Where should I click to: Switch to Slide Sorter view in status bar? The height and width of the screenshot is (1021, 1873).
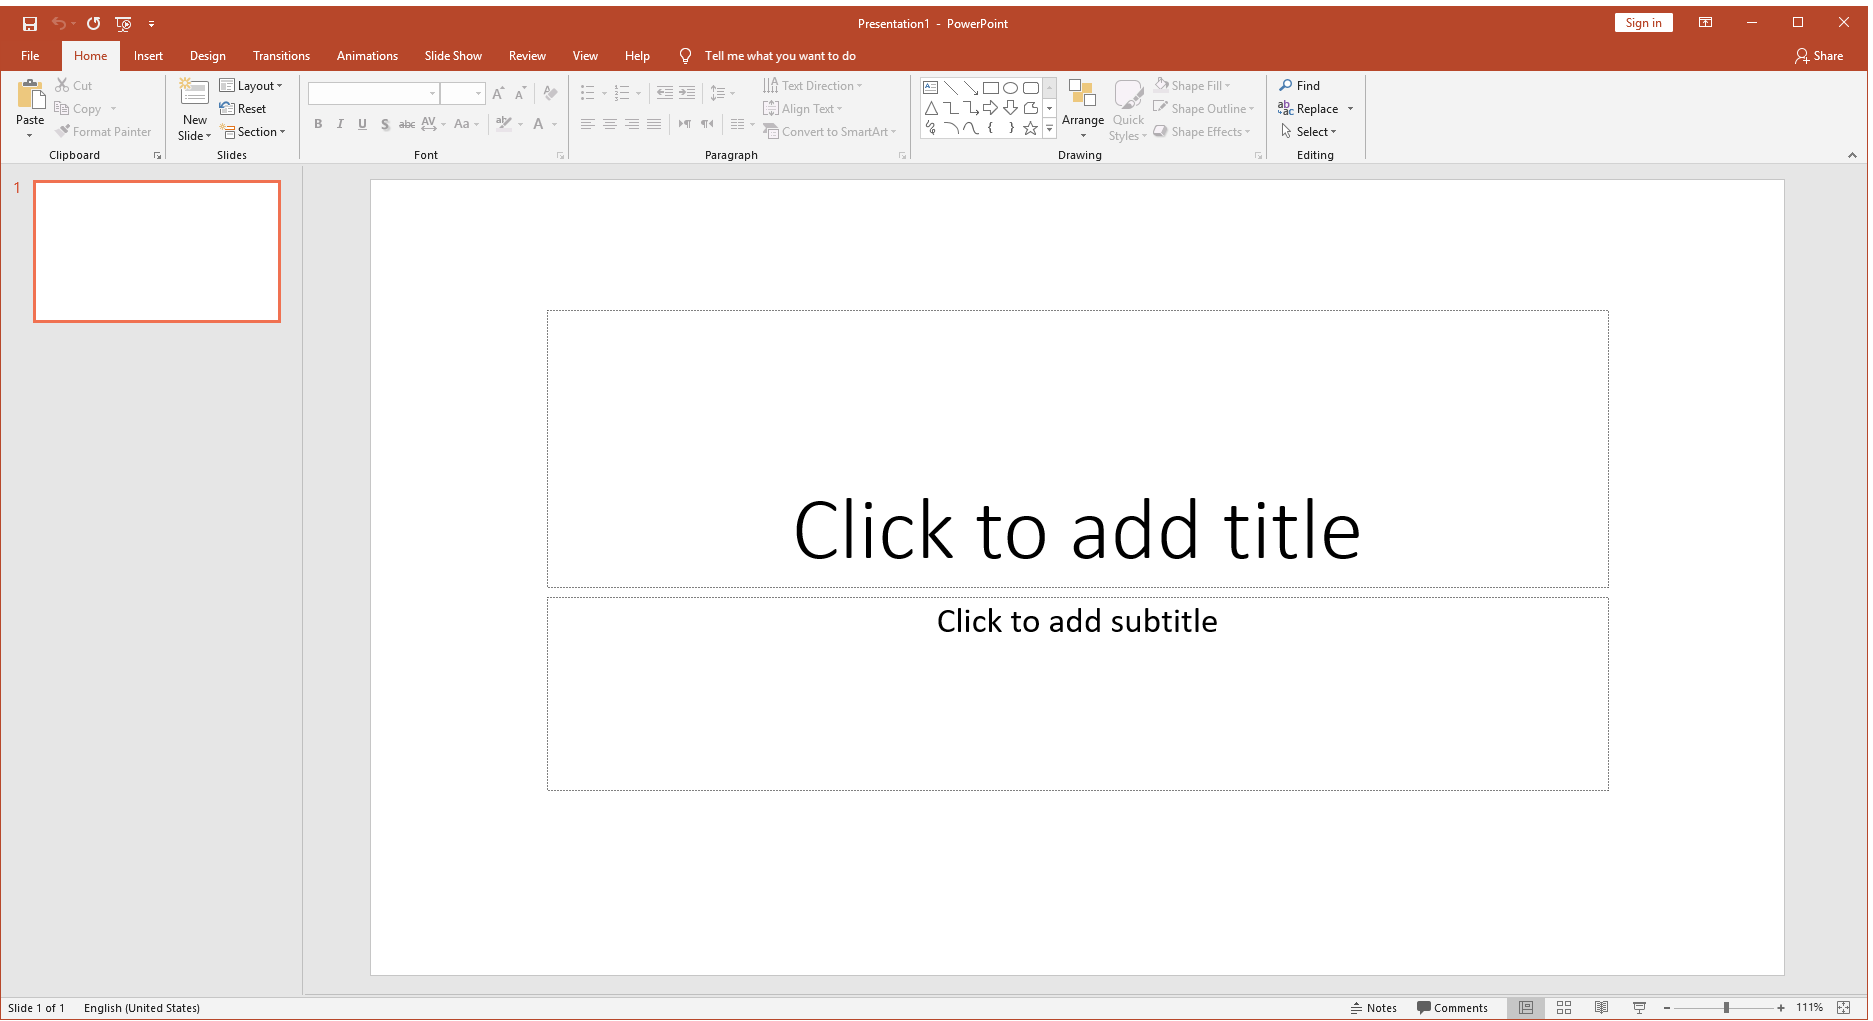coord(1564,1008)
